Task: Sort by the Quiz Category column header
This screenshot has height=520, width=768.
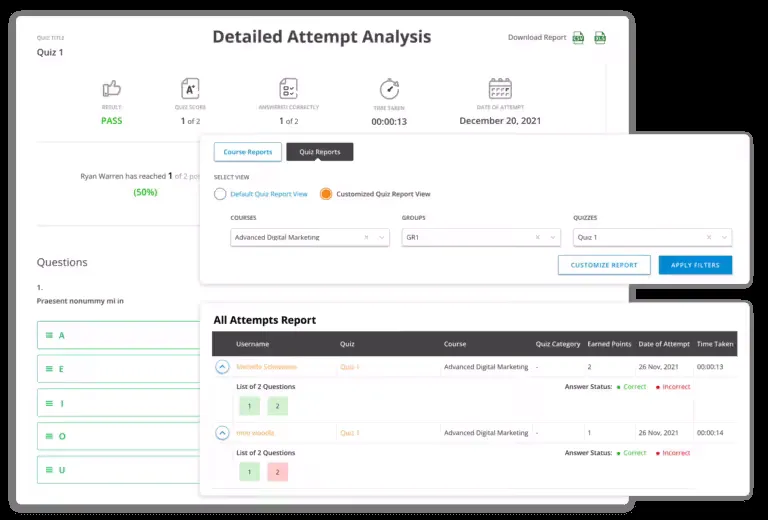Action: tap(558, 344)
